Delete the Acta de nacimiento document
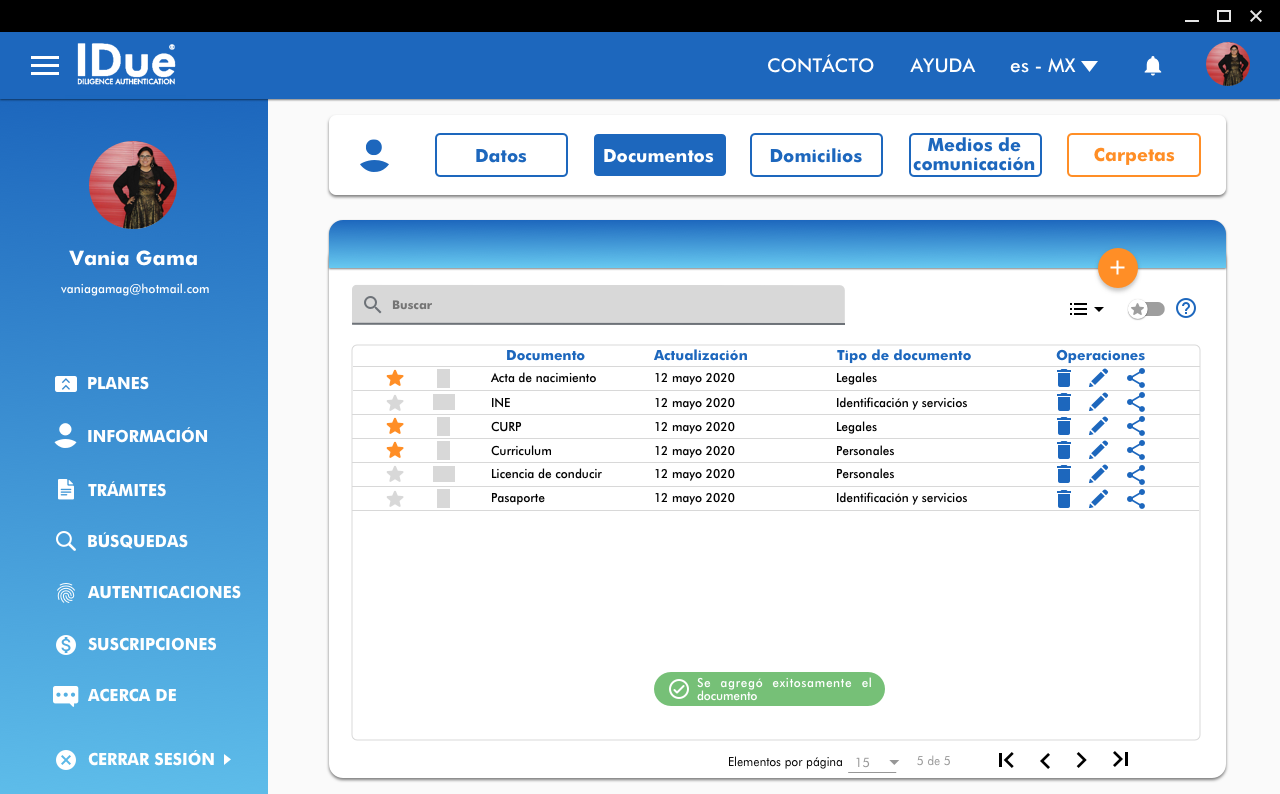This screenshot has width=1280, height=794. point(1063,378)
